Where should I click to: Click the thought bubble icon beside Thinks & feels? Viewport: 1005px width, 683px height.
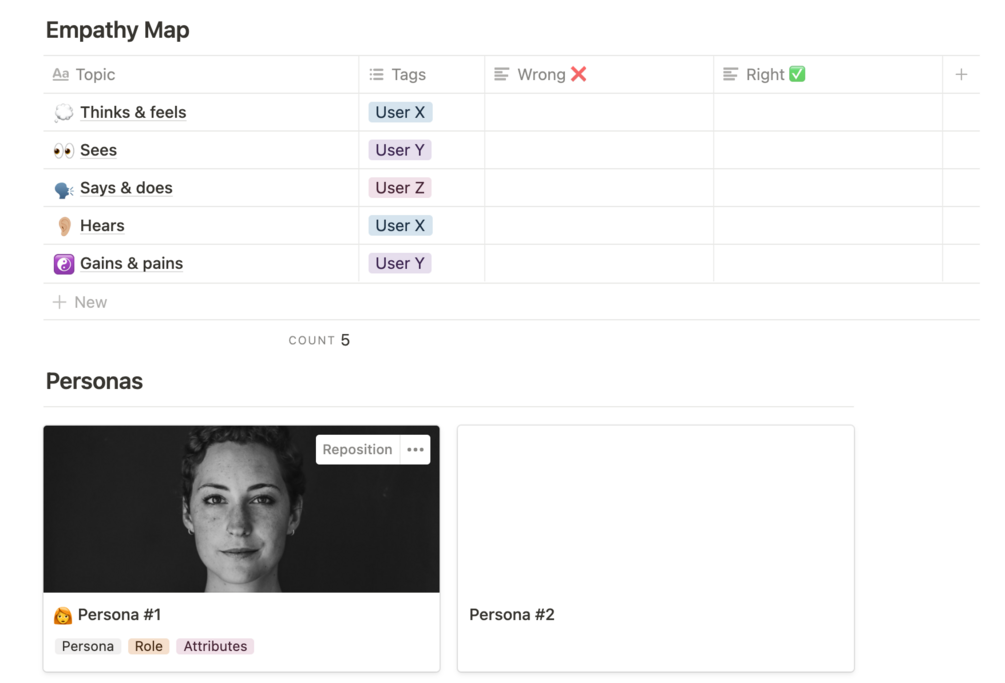[64, 113]
